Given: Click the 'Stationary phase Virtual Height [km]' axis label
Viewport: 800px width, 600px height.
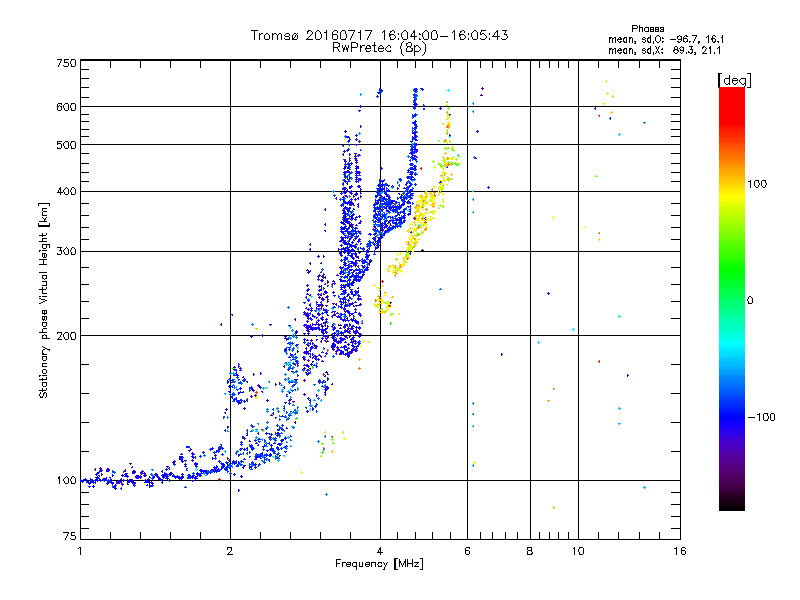Looking at the screenshot, I should [x=44, y=300].
